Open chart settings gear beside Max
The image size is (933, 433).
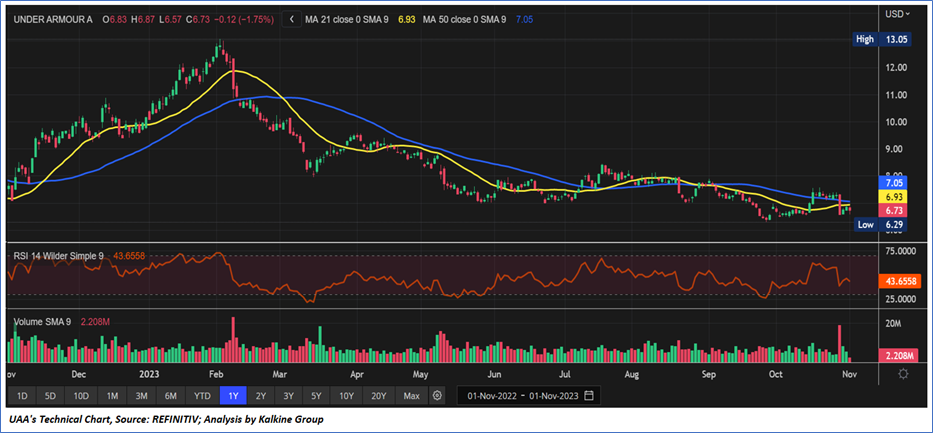438,396
